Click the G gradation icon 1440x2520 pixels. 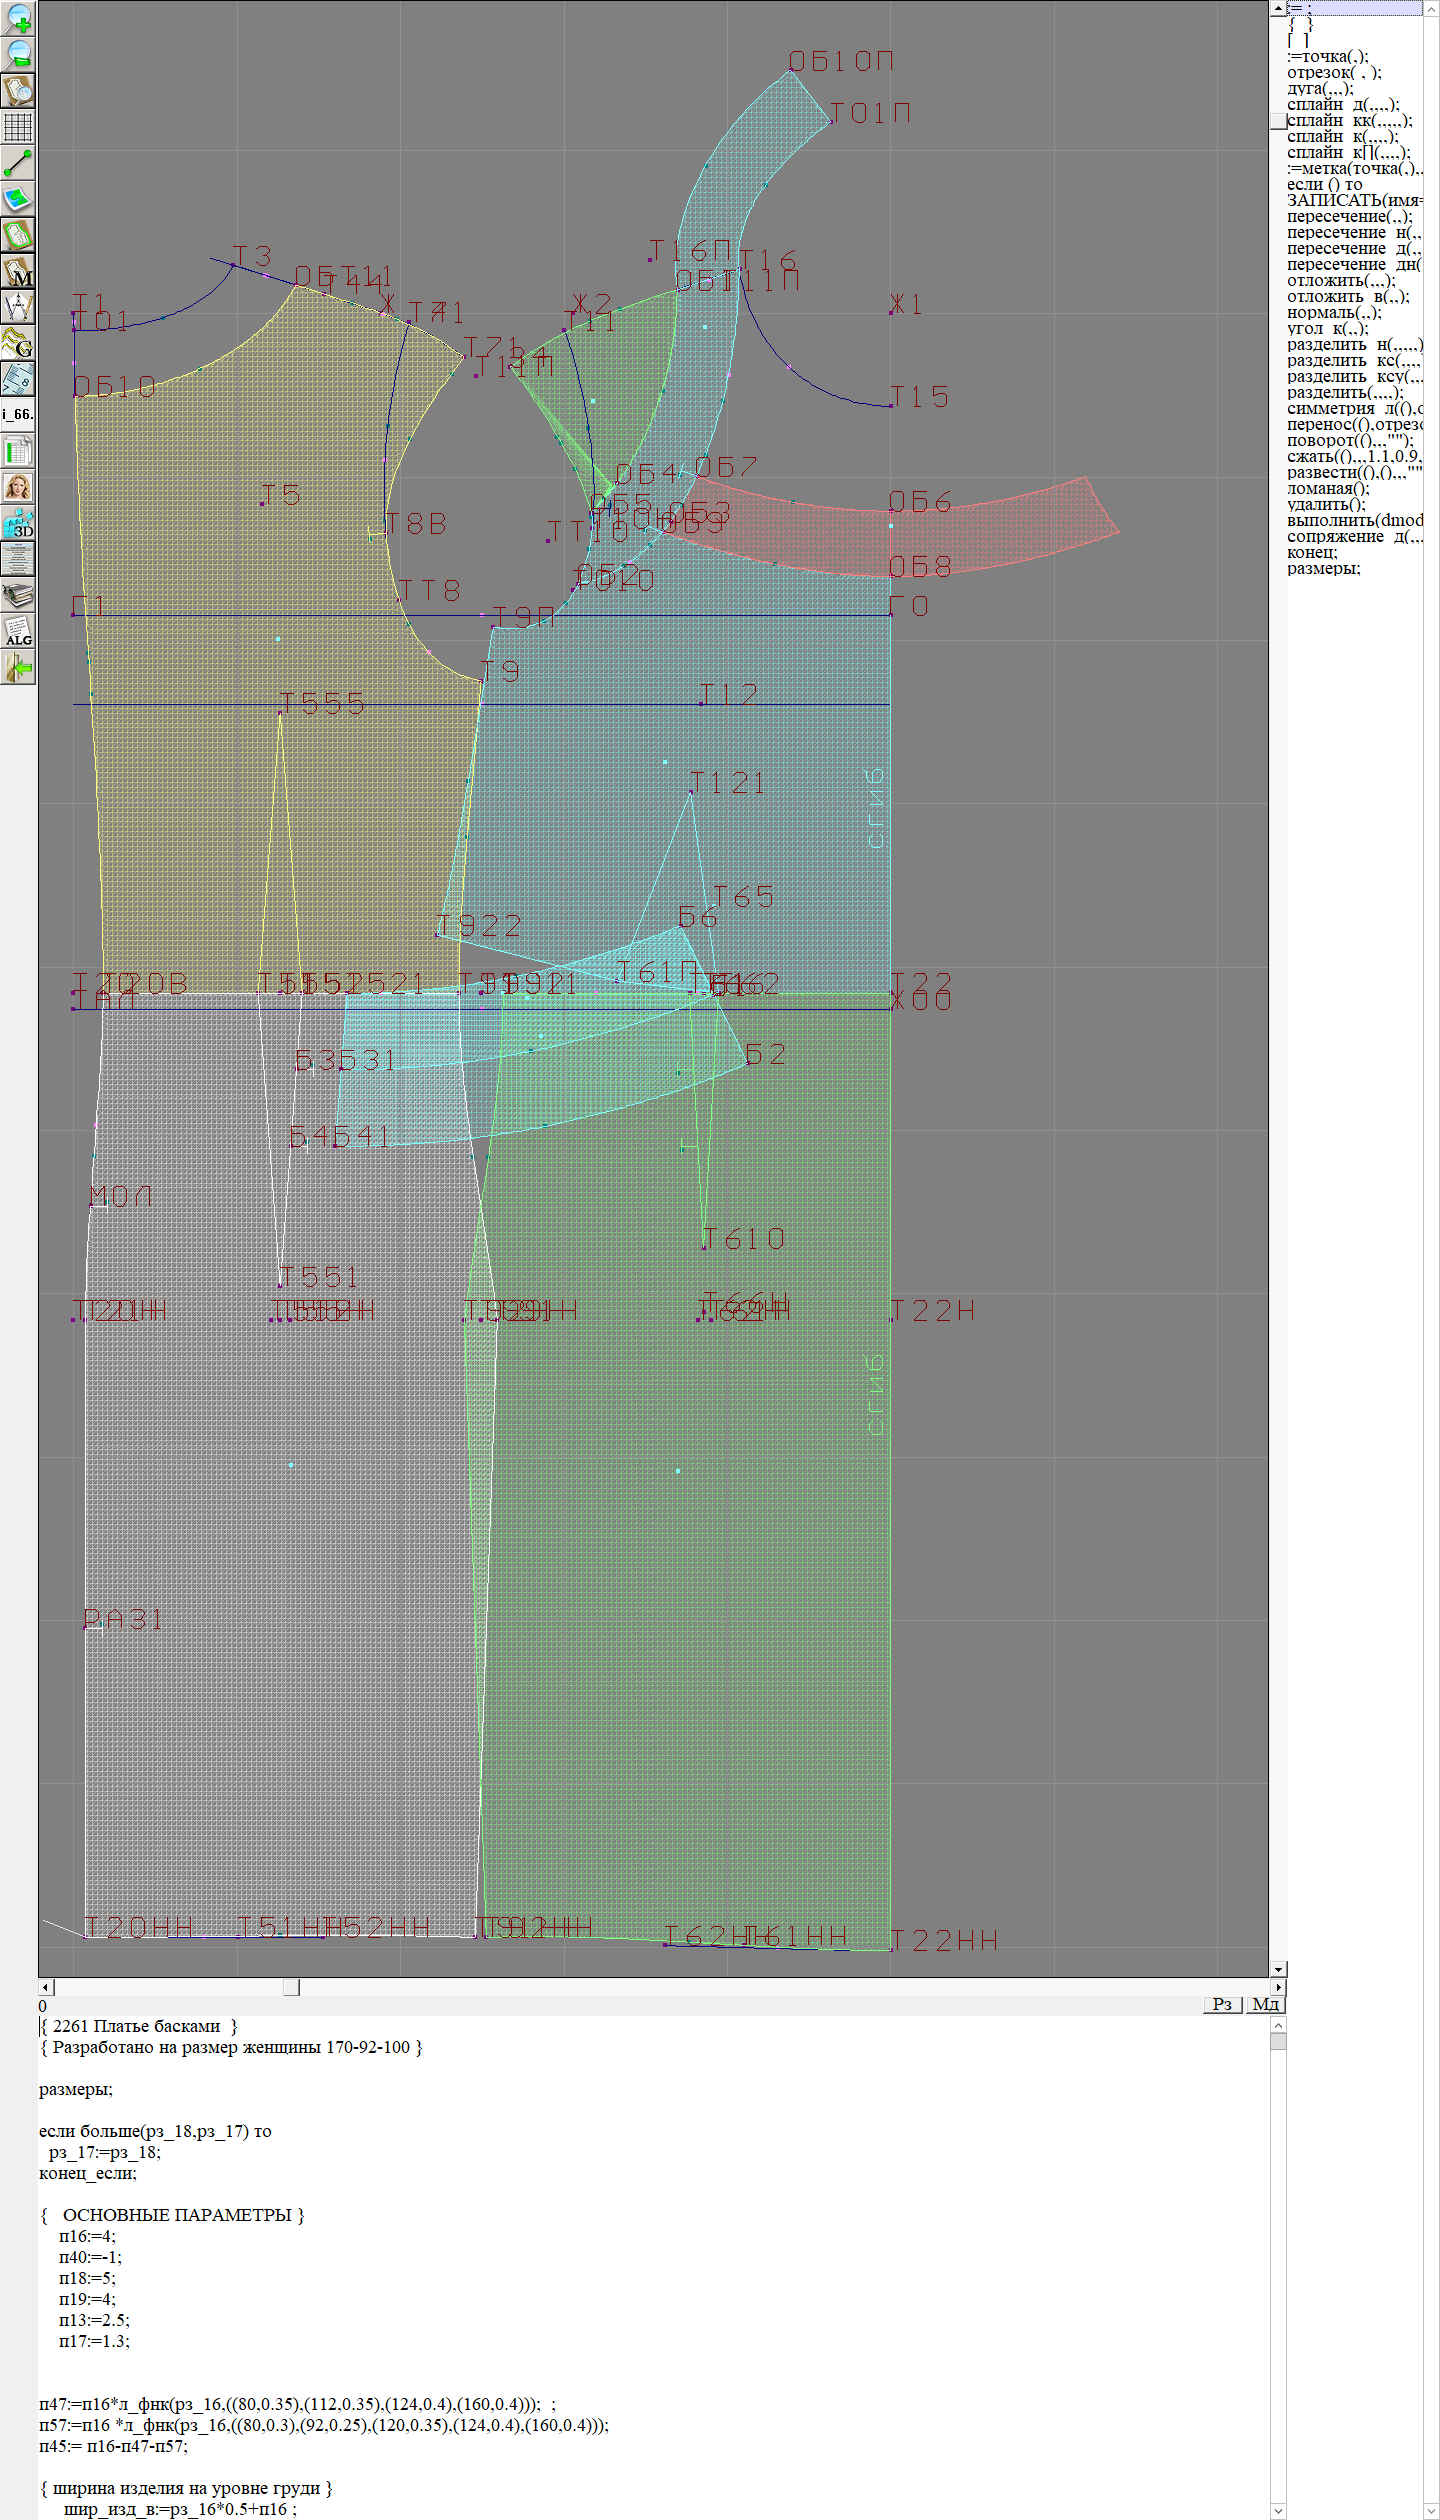tap(18, 343)
